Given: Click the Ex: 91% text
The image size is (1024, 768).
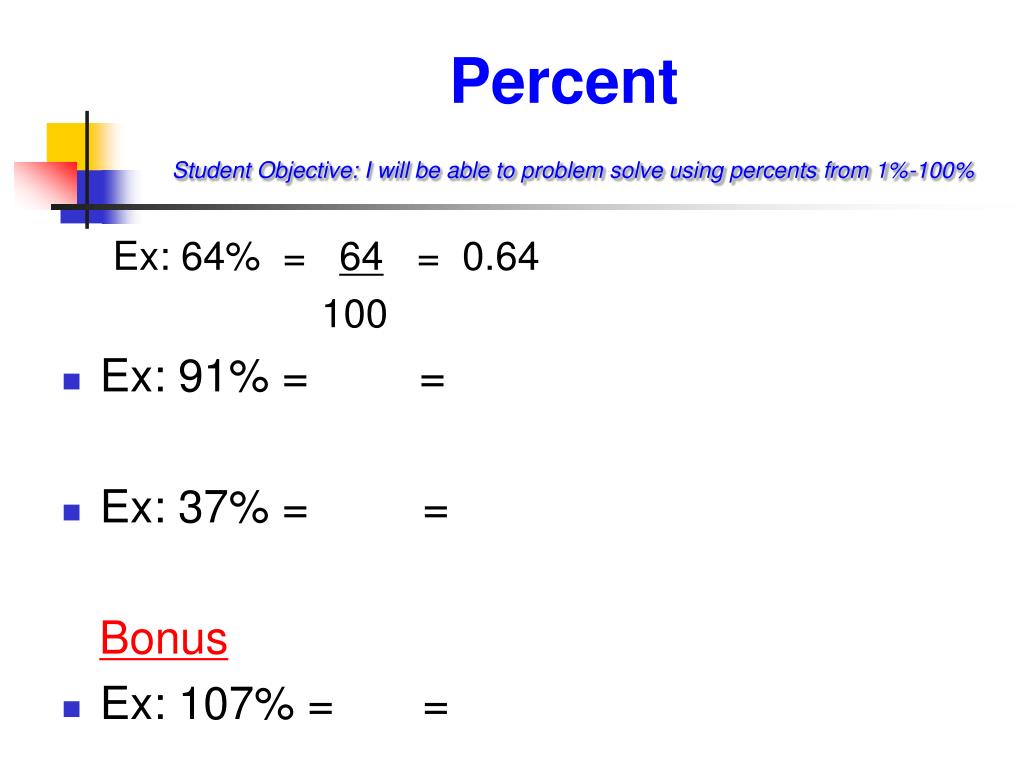Looking at the screenshot, I should click(x=185, y=377).
